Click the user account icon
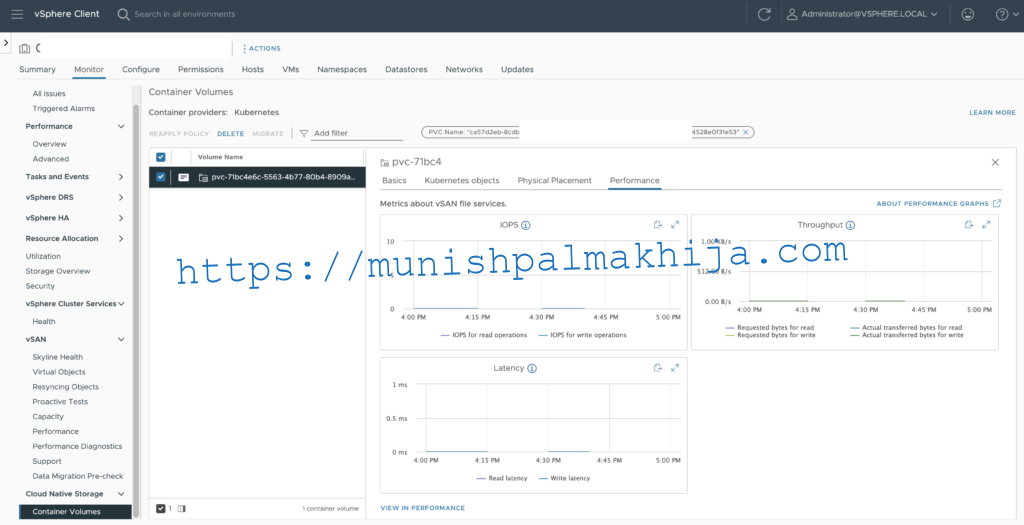The width and height of the screenshot is (1024, 525). (x=792, y=14)
